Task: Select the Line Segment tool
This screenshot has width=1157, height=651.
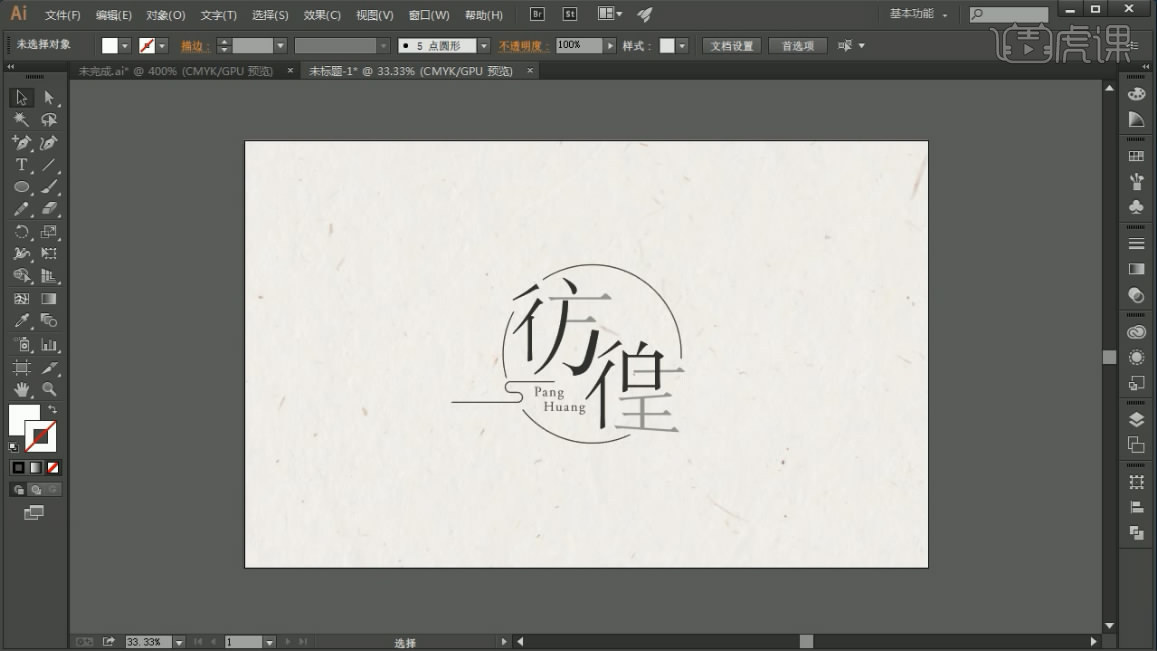Action: [49, 165]
